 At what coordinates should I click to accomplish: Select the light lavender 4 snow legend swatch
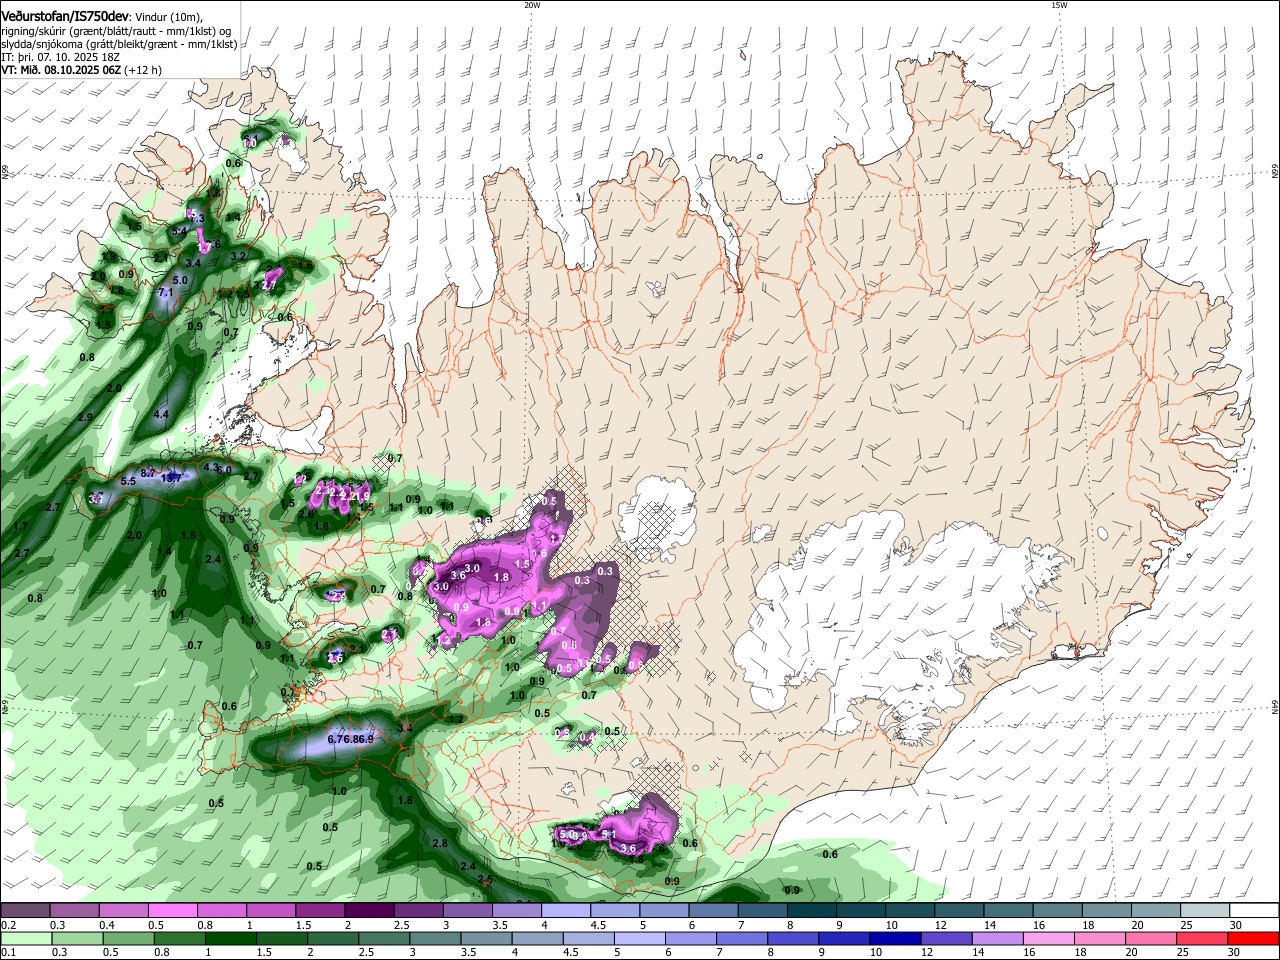565,911
